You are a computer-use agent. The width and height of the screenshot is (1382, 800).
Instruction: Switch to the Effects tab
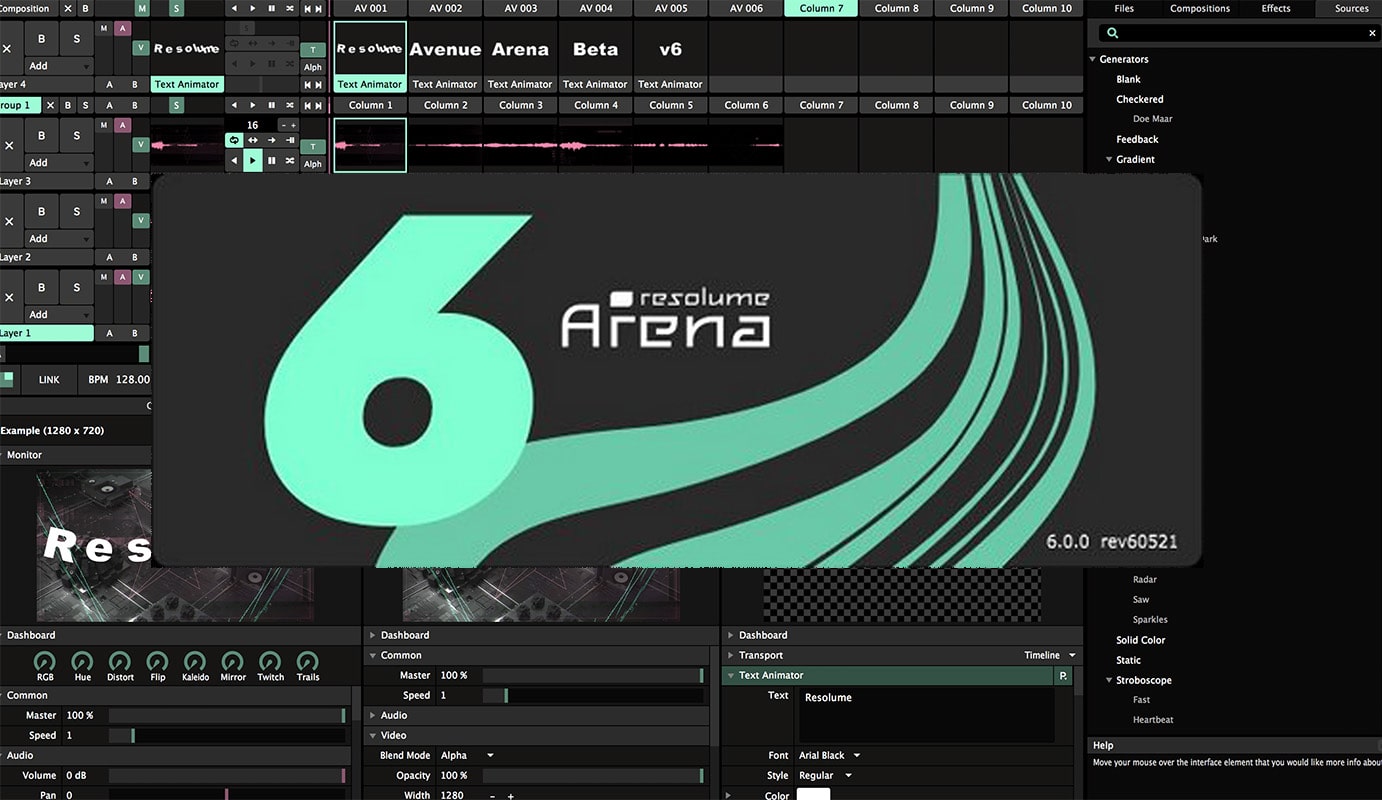pyautogui.click(x=1276, y=9)
